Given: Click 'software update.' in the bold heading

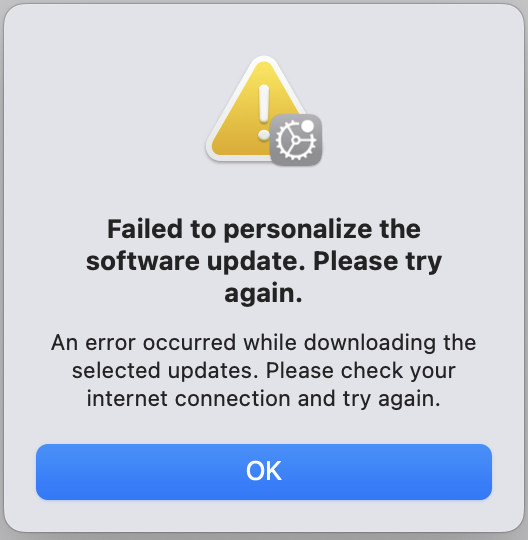Looking at the screenshot, I should coord(196,261).
